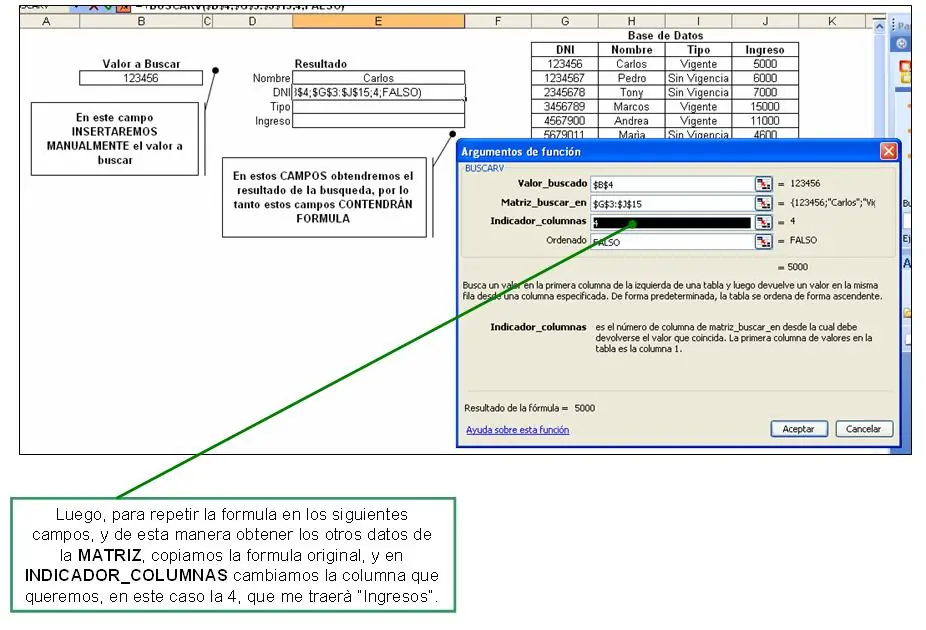Click the Matriz_buscar_en range selector icon
Screen dimensions: 926x630
point(764,204)
